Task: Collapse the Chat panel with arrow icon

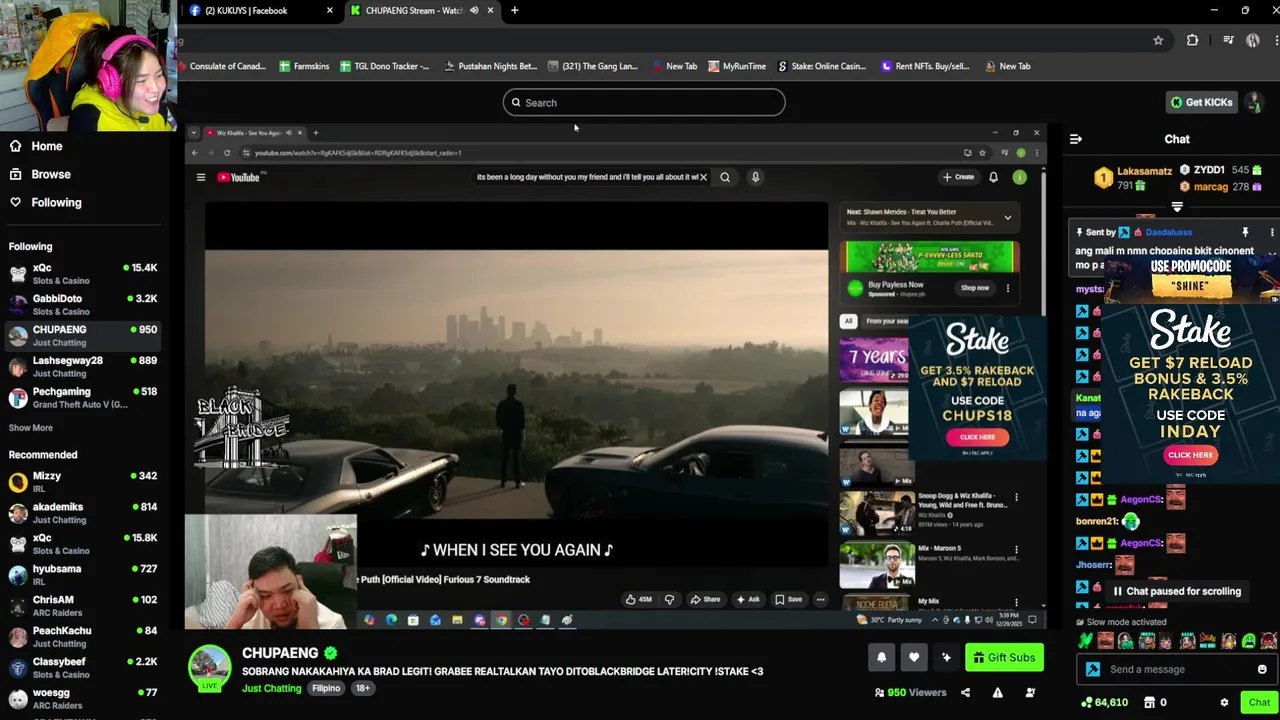Action: click(x=1076, y=139)
